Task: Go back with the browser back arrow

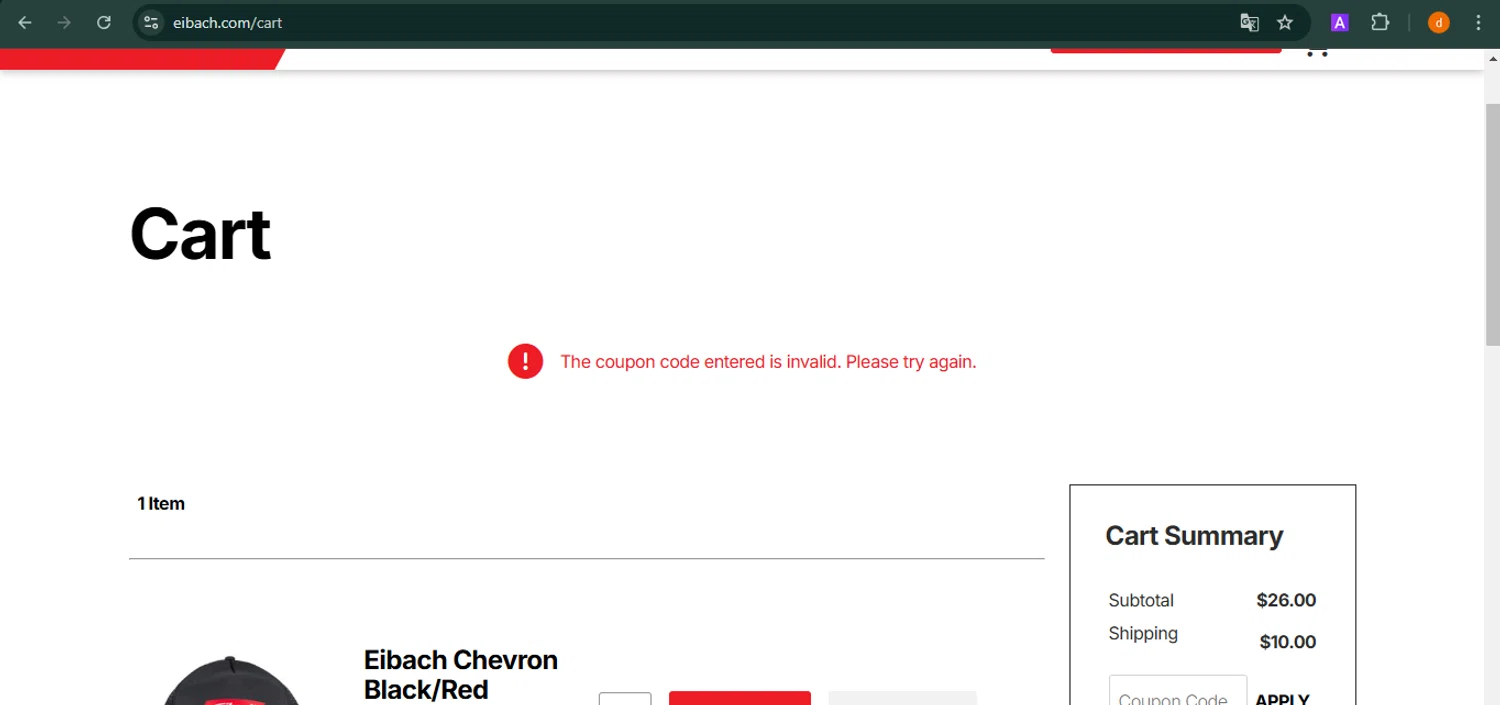Action: pyautogui.click(x=25, y=22)
